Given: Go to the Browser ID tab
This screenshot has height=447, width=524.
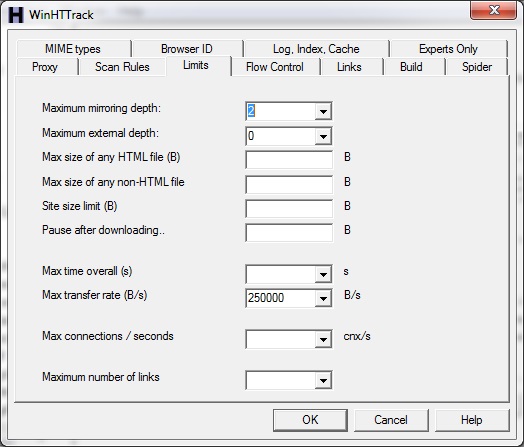Looking at the screenshot, I should (x=187, y=49).
